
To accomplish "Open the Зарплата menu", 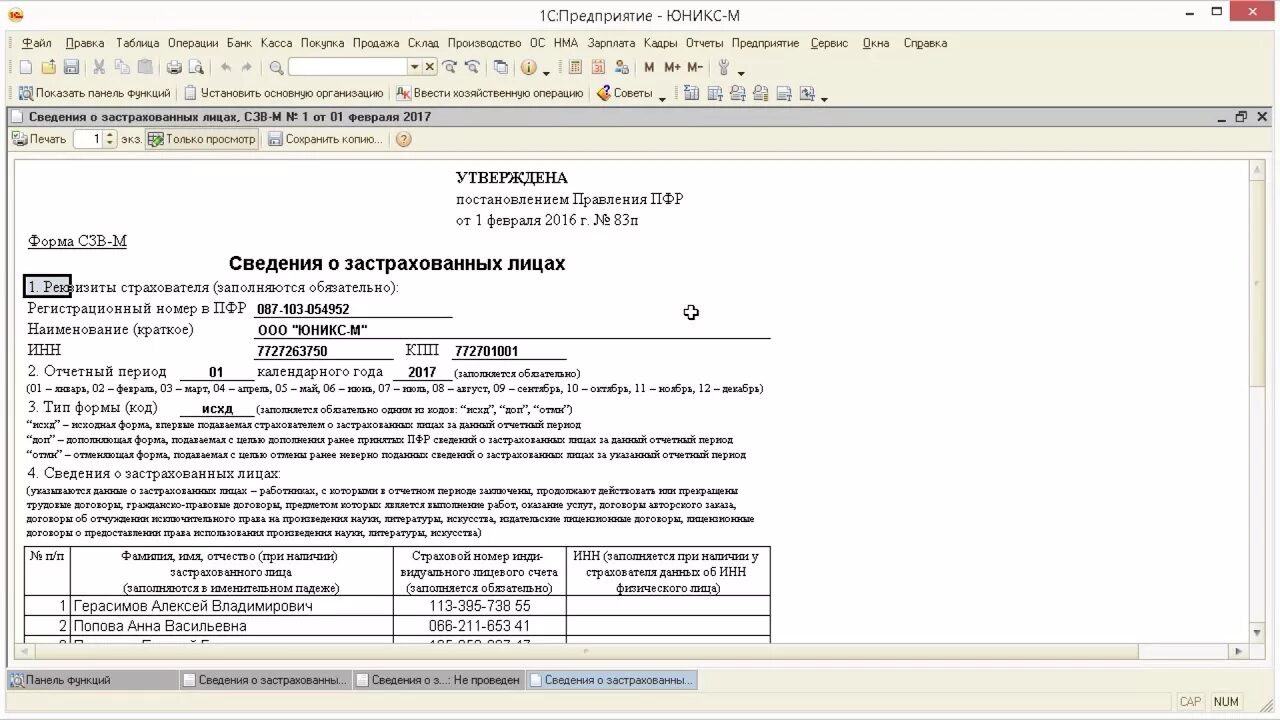I will click(611, 43).
